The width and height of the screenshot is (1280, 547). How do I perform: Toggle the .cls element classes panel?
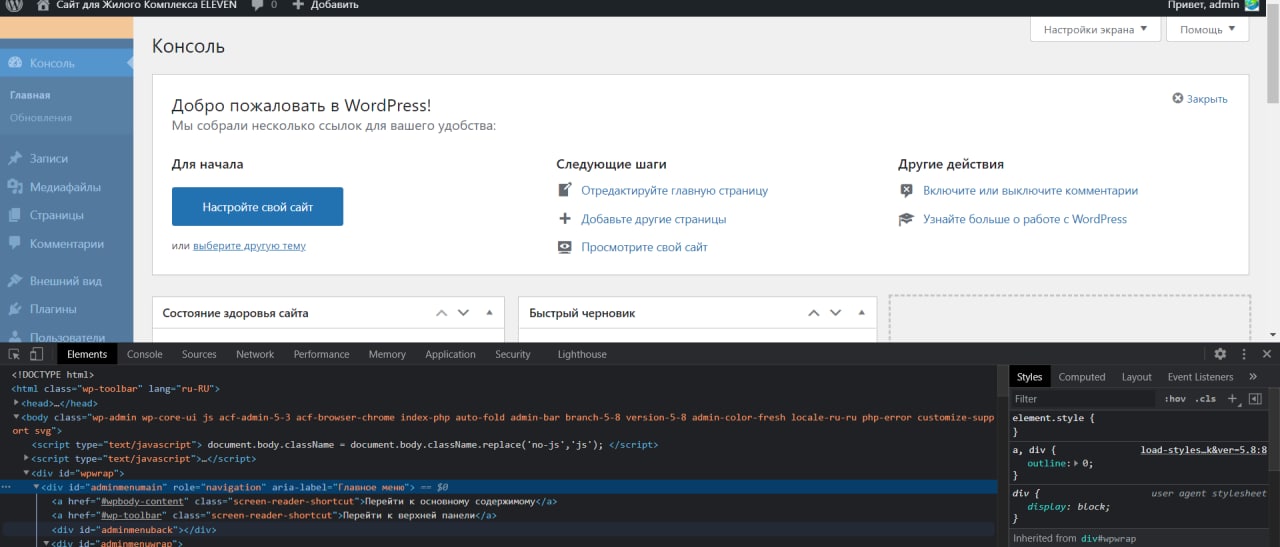pos(1205,398)
